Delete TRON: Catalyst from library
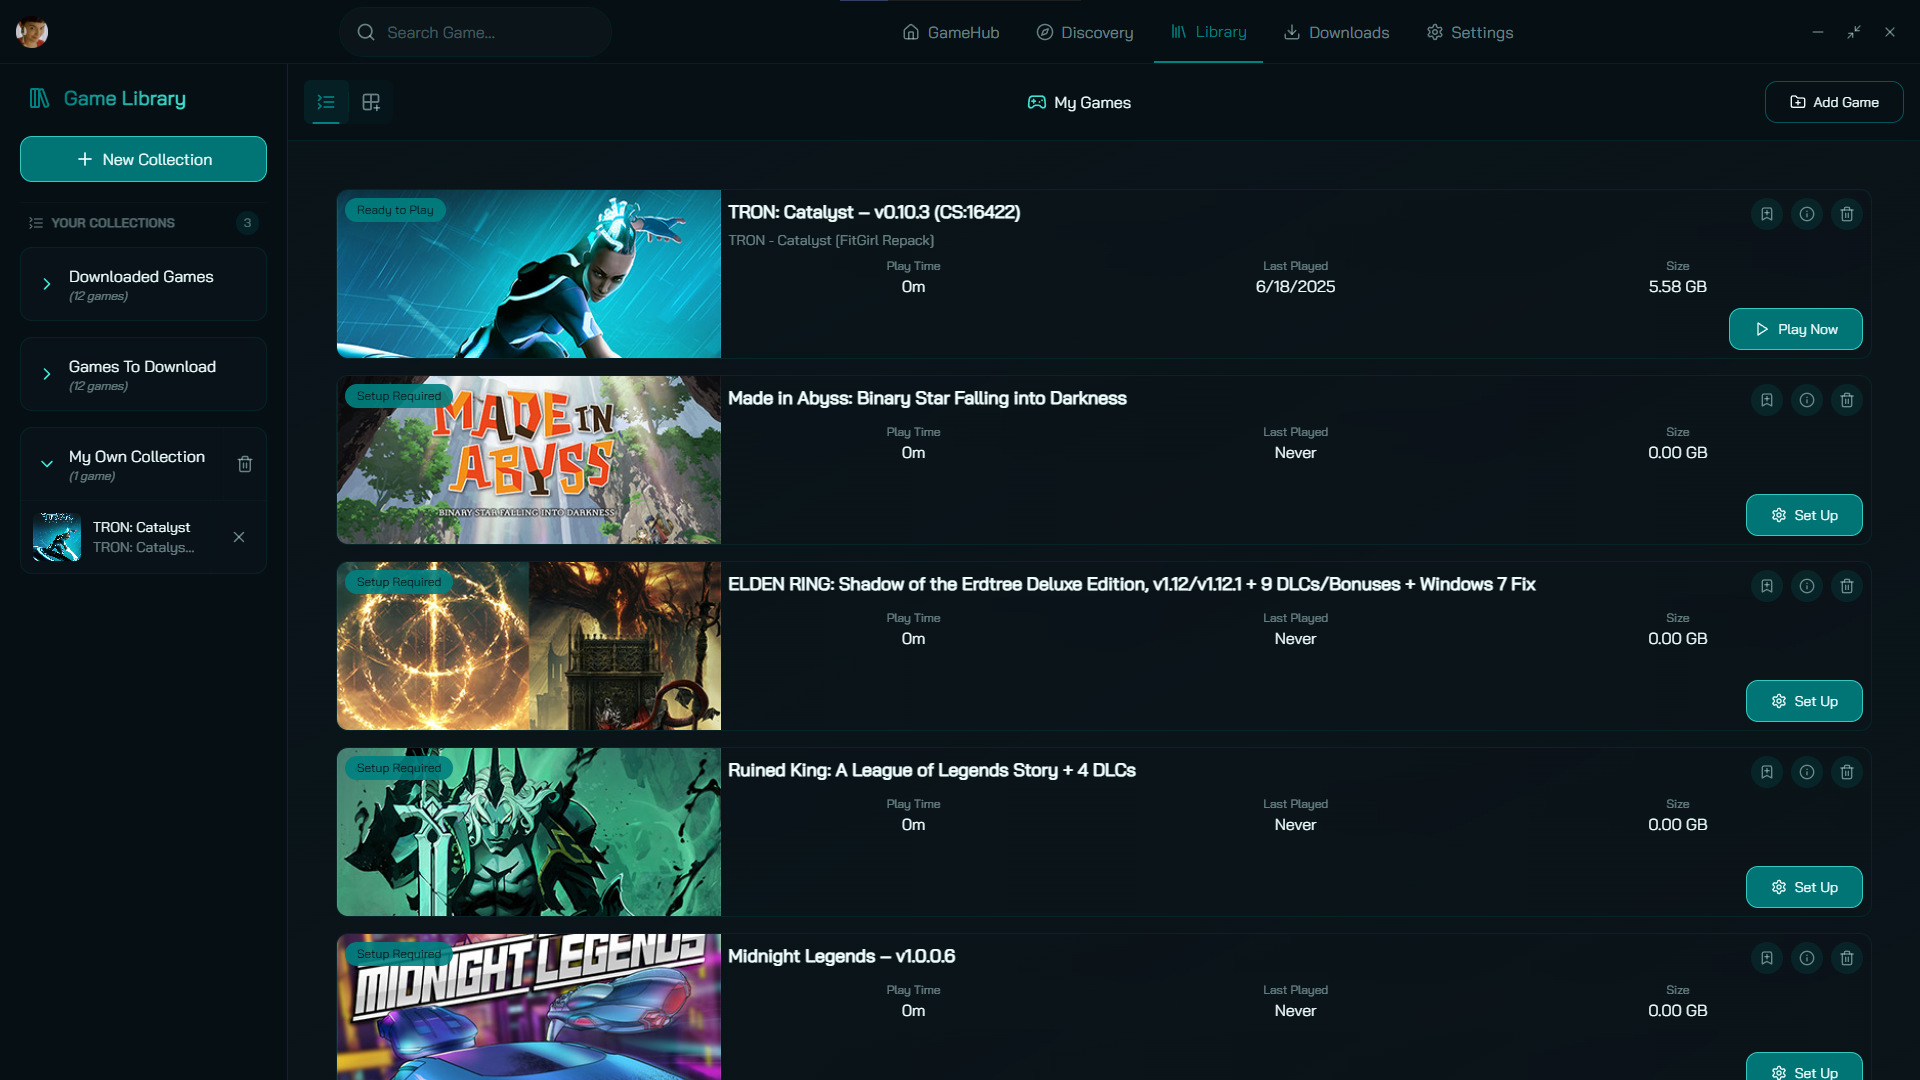The width and height of the screenshot is (1920, 1080). 1847,214
